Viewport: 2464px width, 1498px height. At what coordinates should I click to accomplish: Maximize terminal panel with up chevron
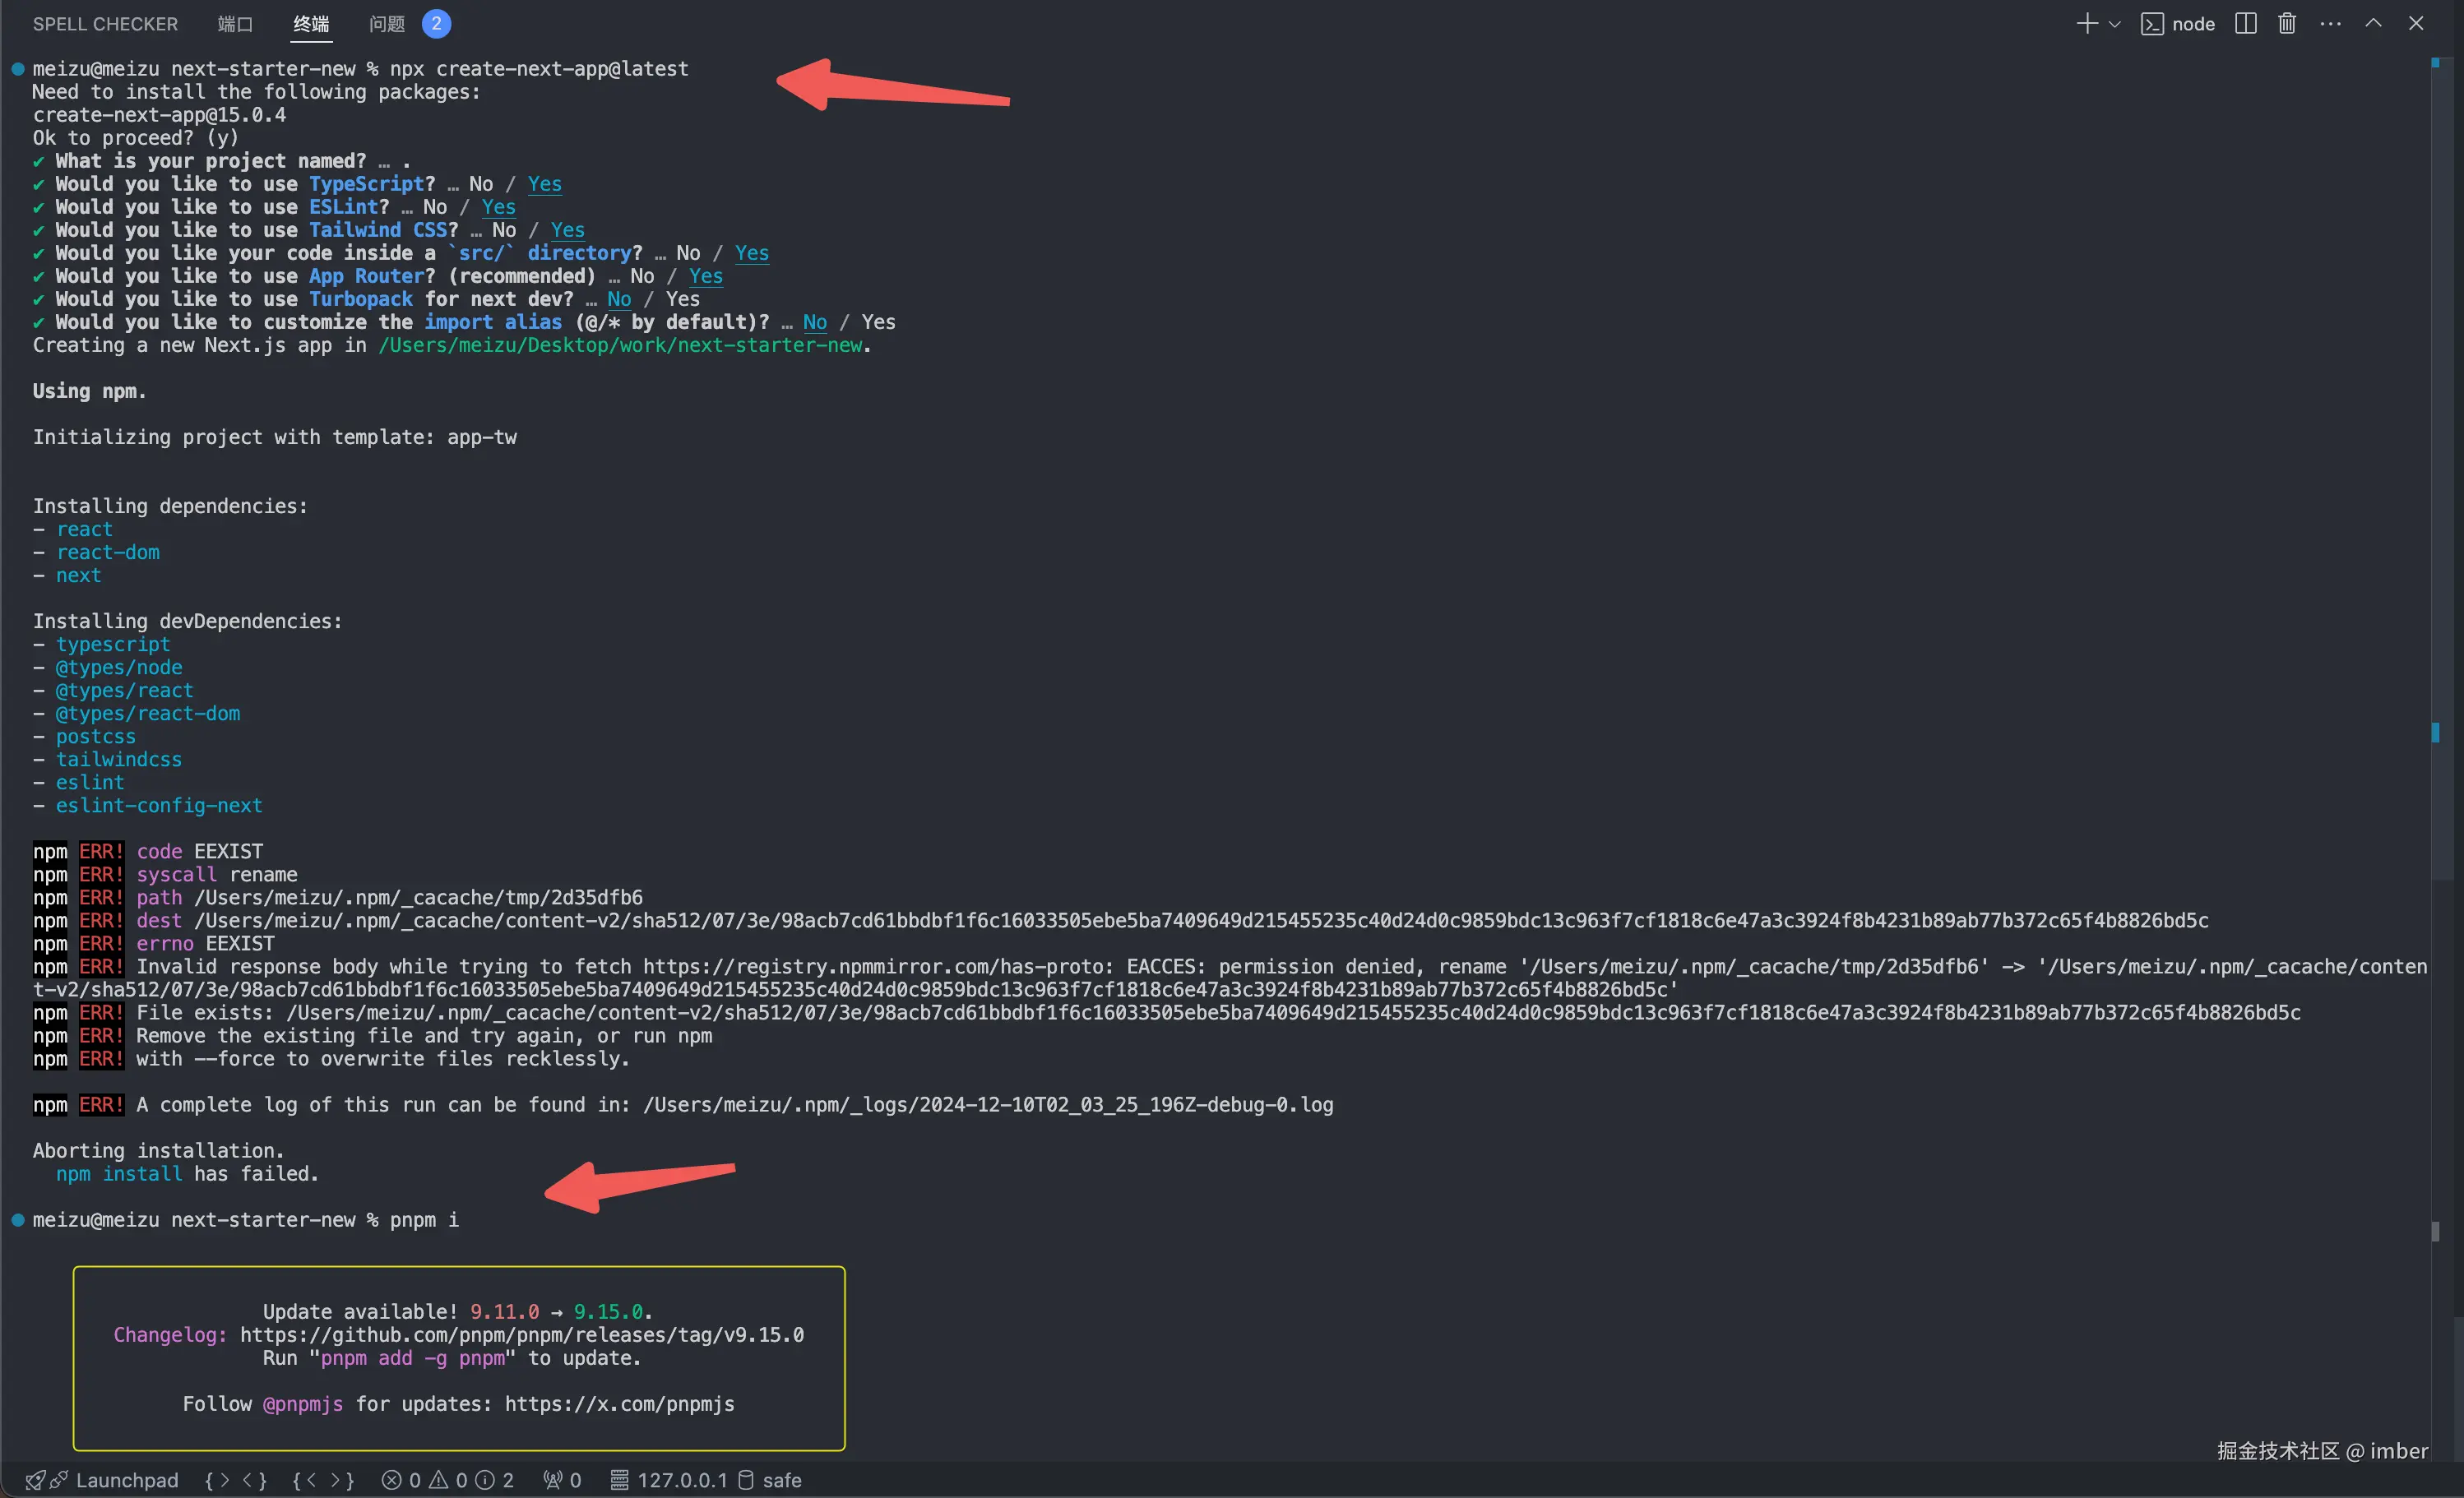2373,24
